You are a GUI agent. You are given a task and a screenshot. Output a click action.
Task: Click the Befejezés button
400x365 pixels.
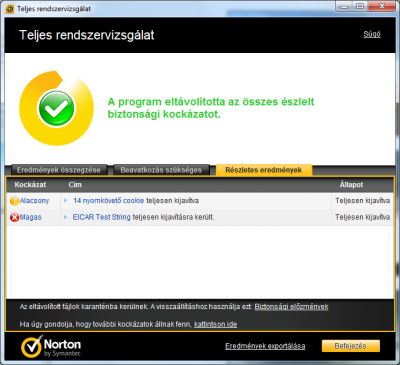click(350, 346)
